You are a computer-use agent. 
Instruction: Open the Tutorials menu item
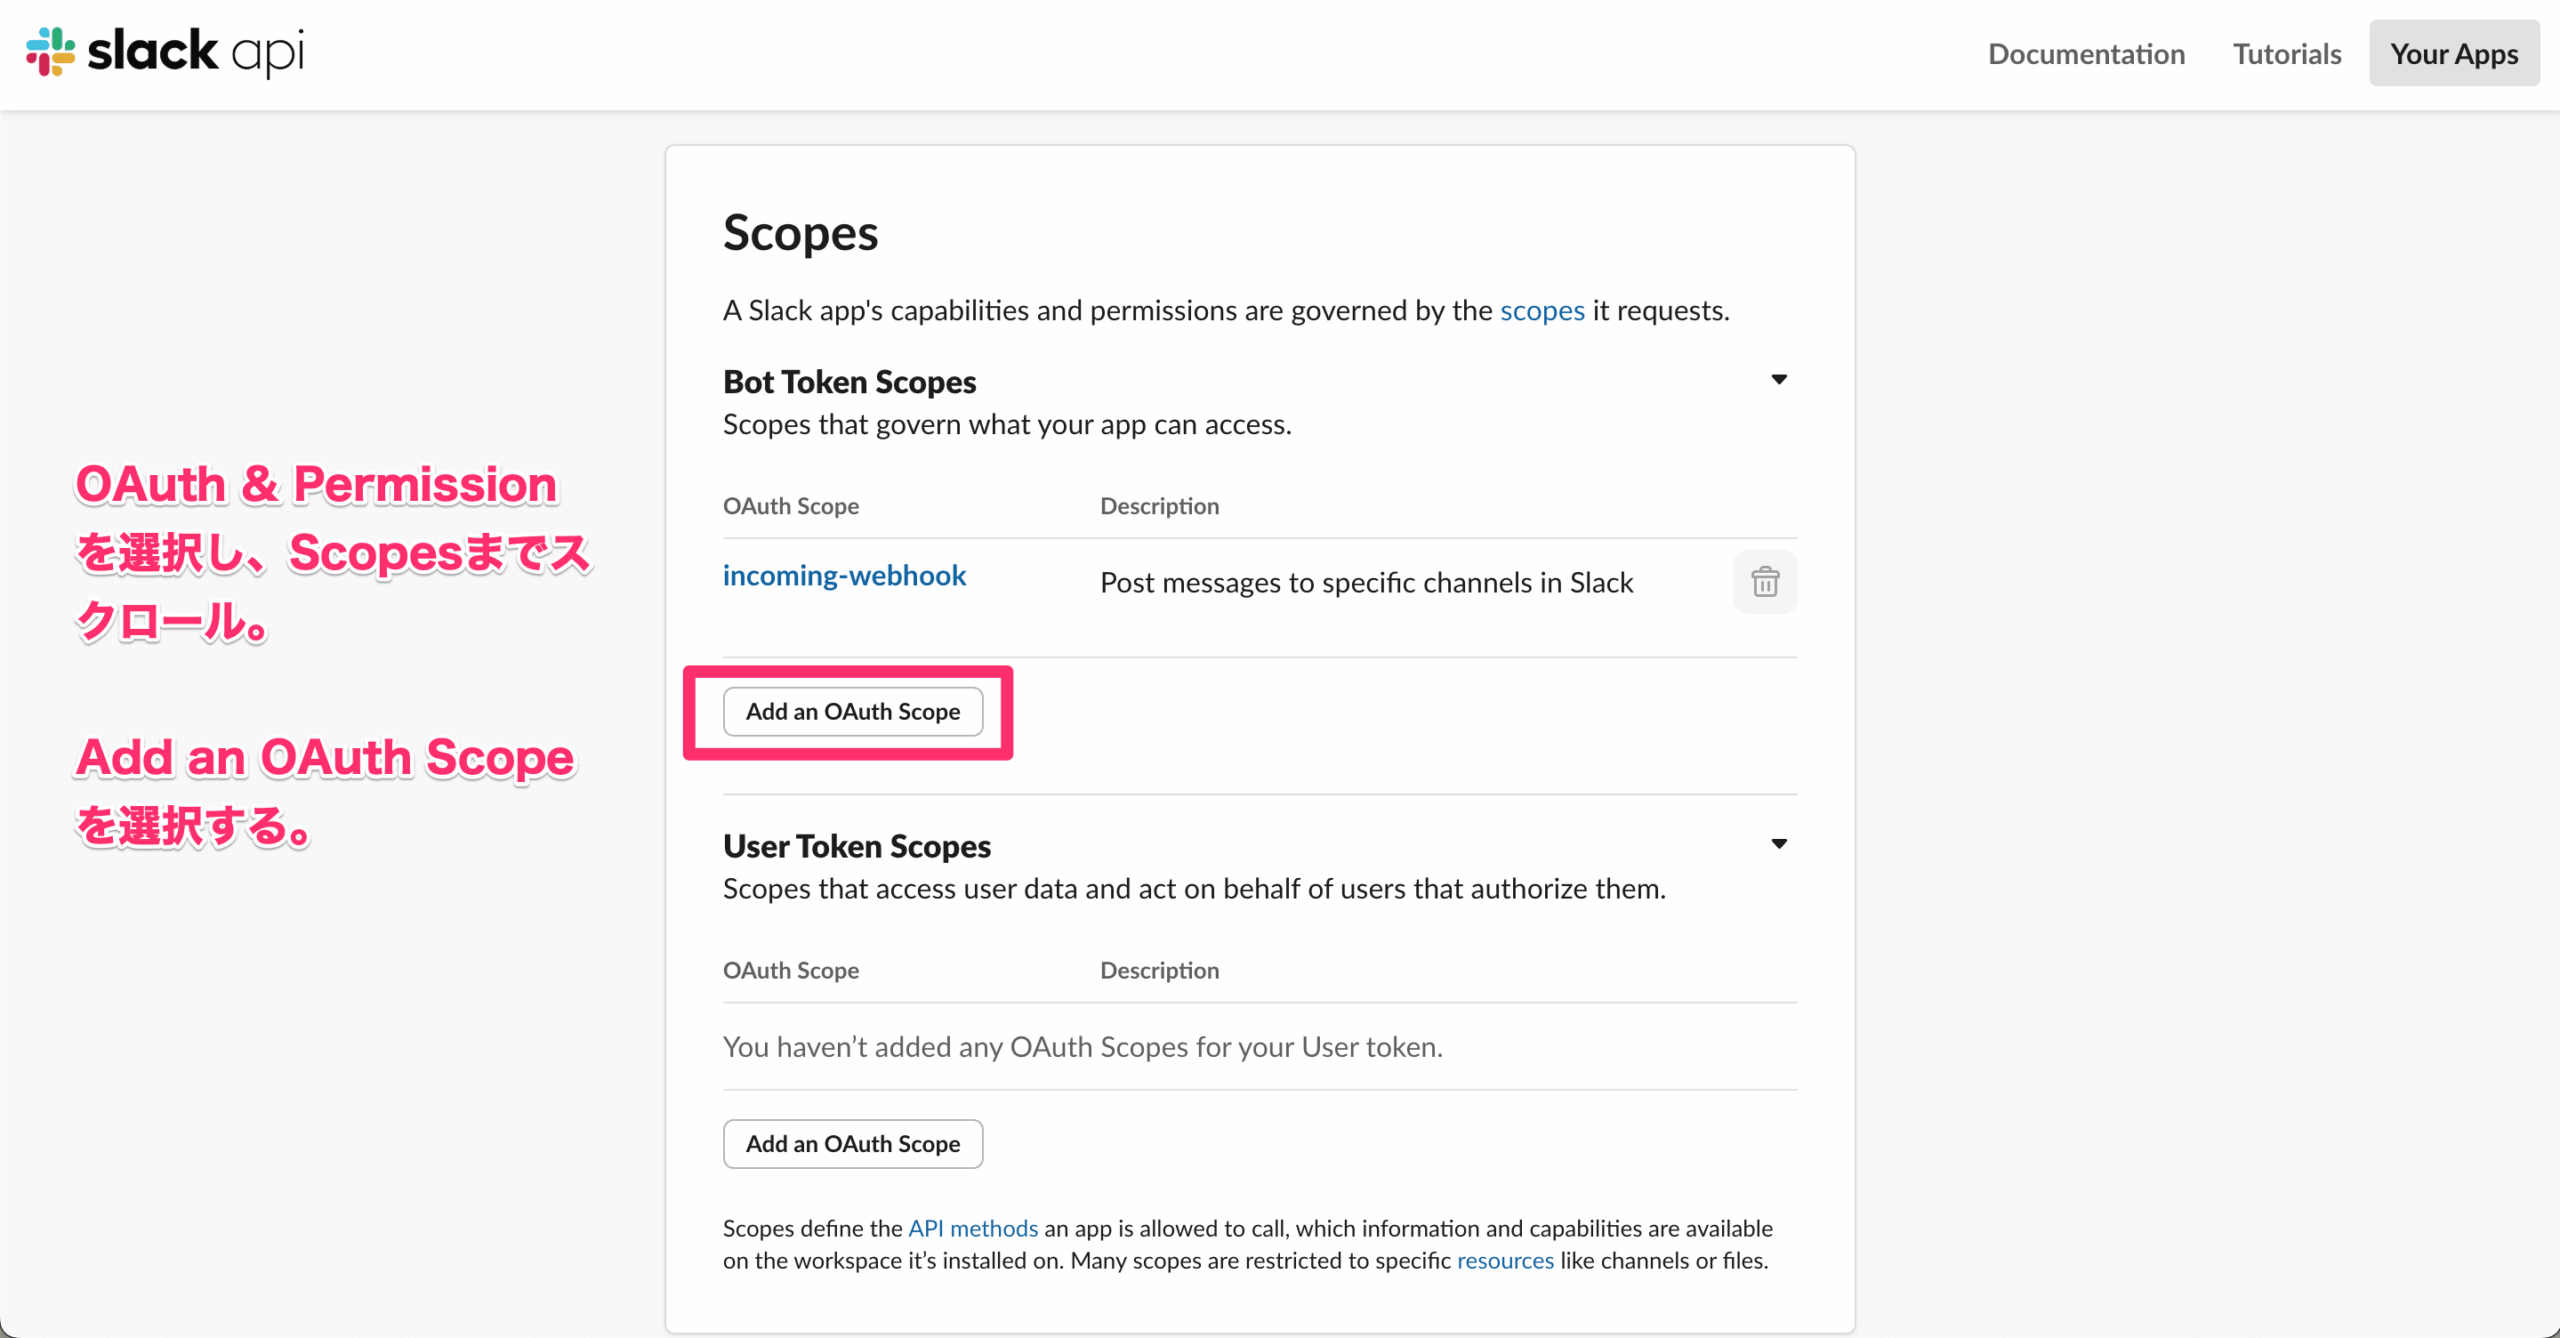point(2287,53)
